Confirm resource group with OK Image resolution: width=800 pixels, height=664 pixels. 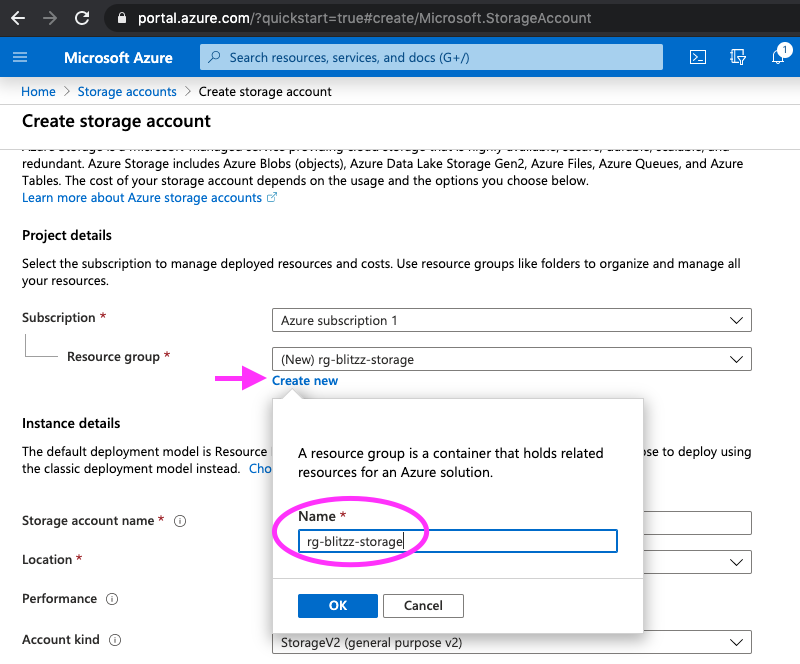[x=338, y=606]
